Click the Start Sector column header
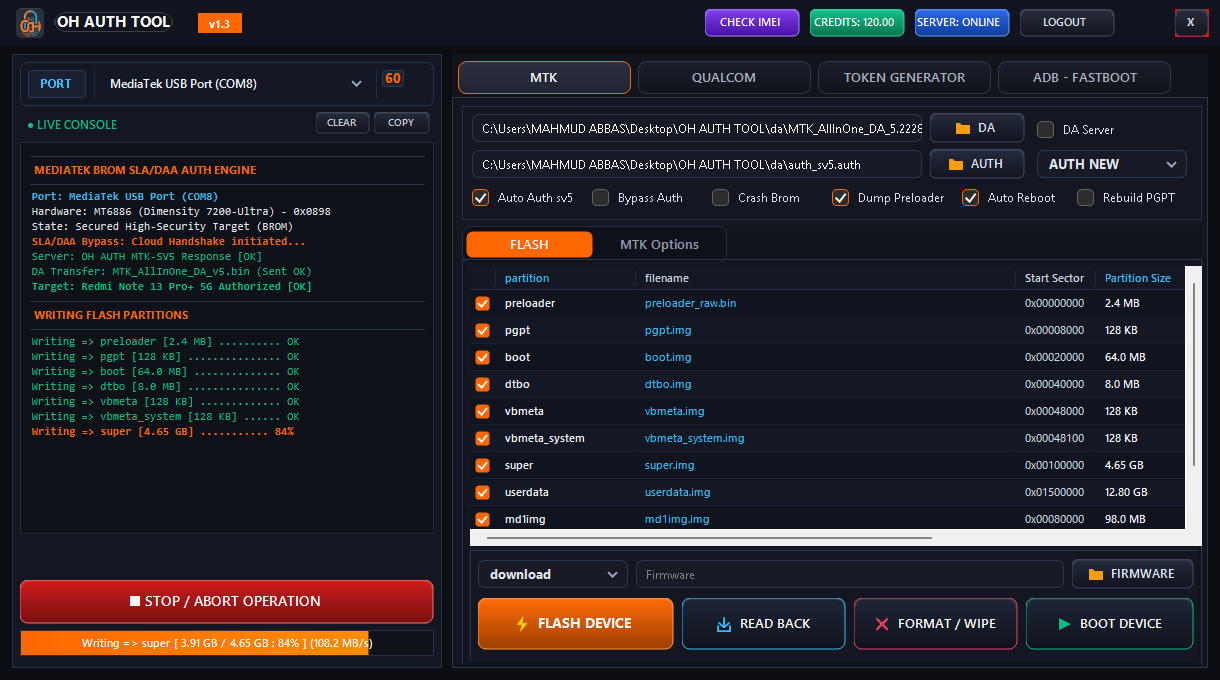1220x680 pixels. (1054, 278)
